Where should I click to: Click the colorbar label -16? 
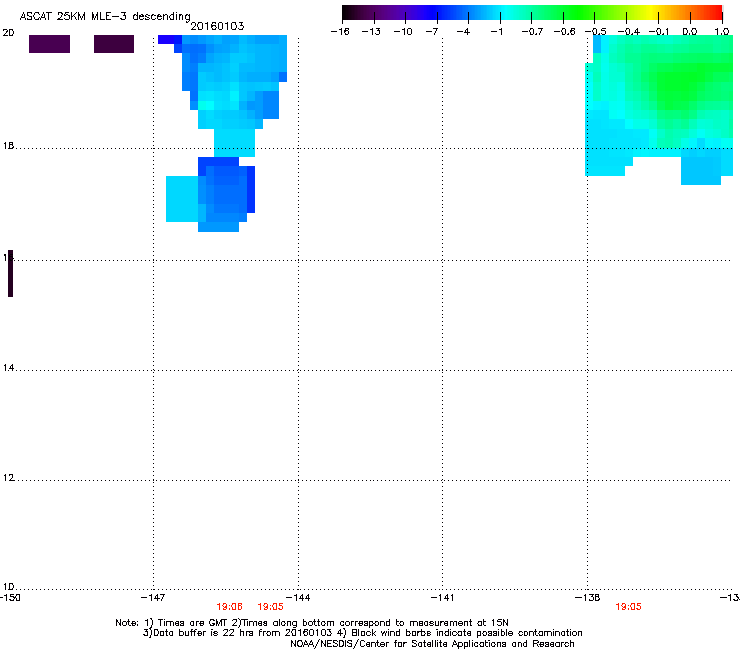click(340, 32)
